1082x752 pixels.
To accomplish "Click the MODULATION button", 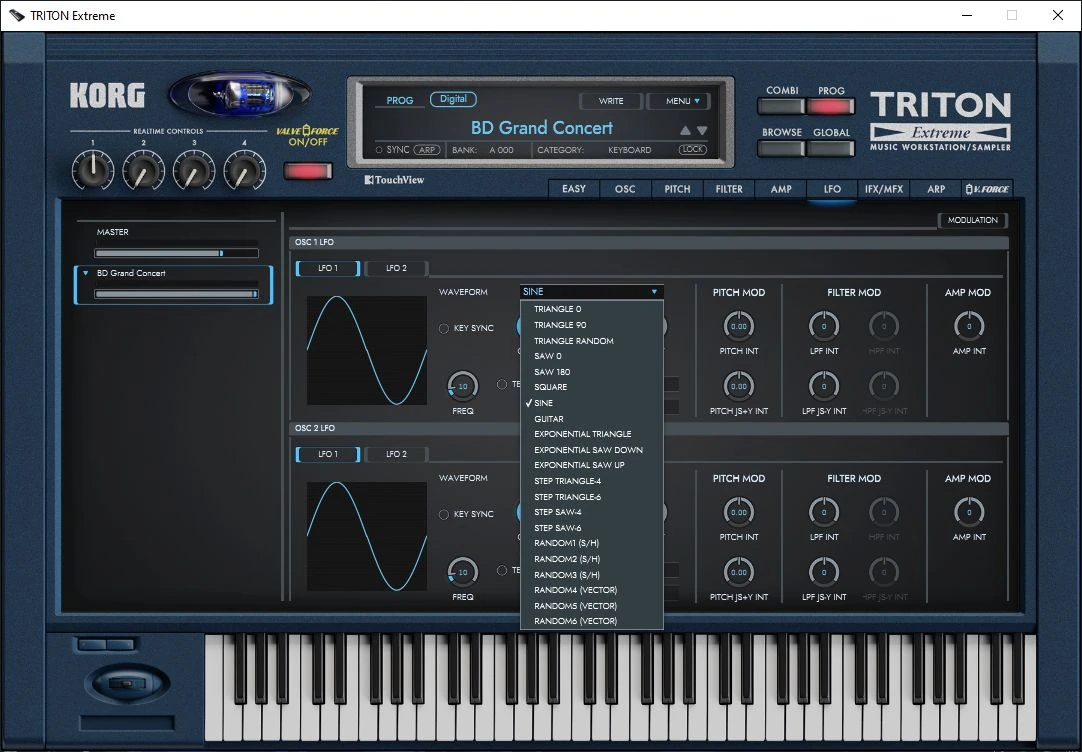I will (972, 220).
